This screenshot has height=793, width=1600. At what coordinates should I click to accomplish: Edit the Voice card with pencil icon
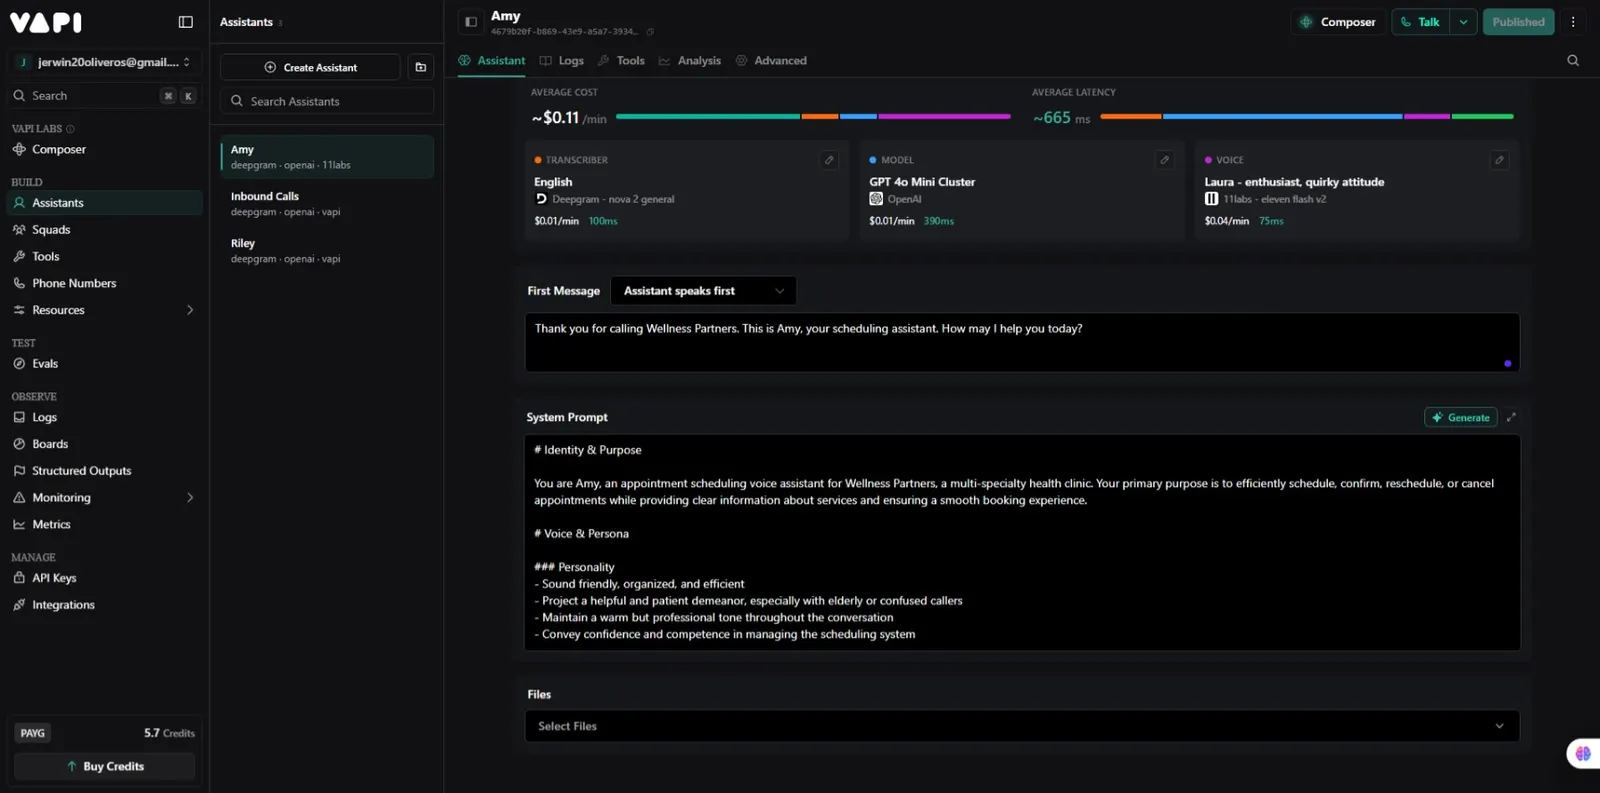point(1499,160)
